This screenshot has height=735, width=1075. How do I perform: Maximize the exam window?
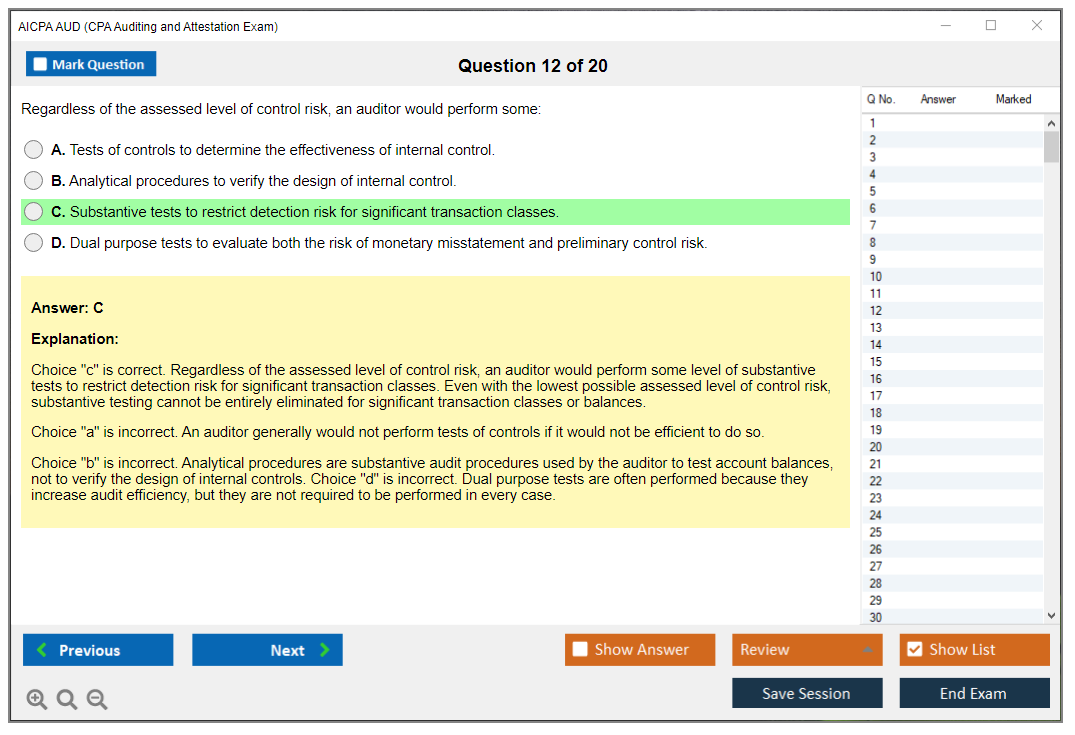tap(991, 26)
